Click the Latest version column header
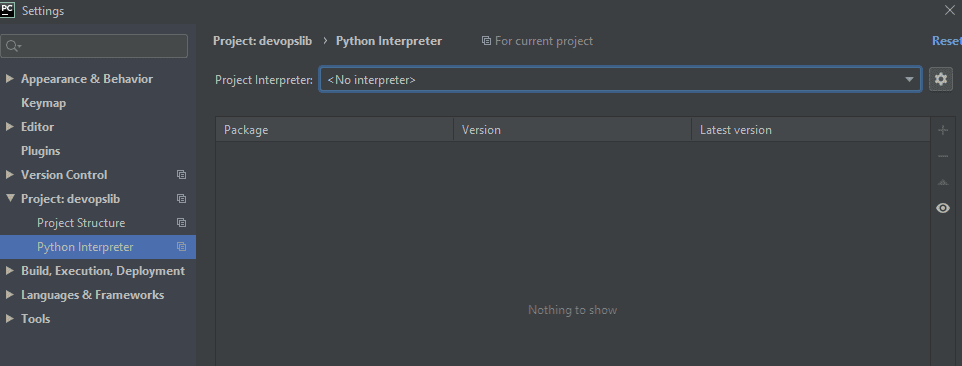Image resolution: width=962 pixels, height=366 pixels. pyautogui.click(x=811, y=130)
